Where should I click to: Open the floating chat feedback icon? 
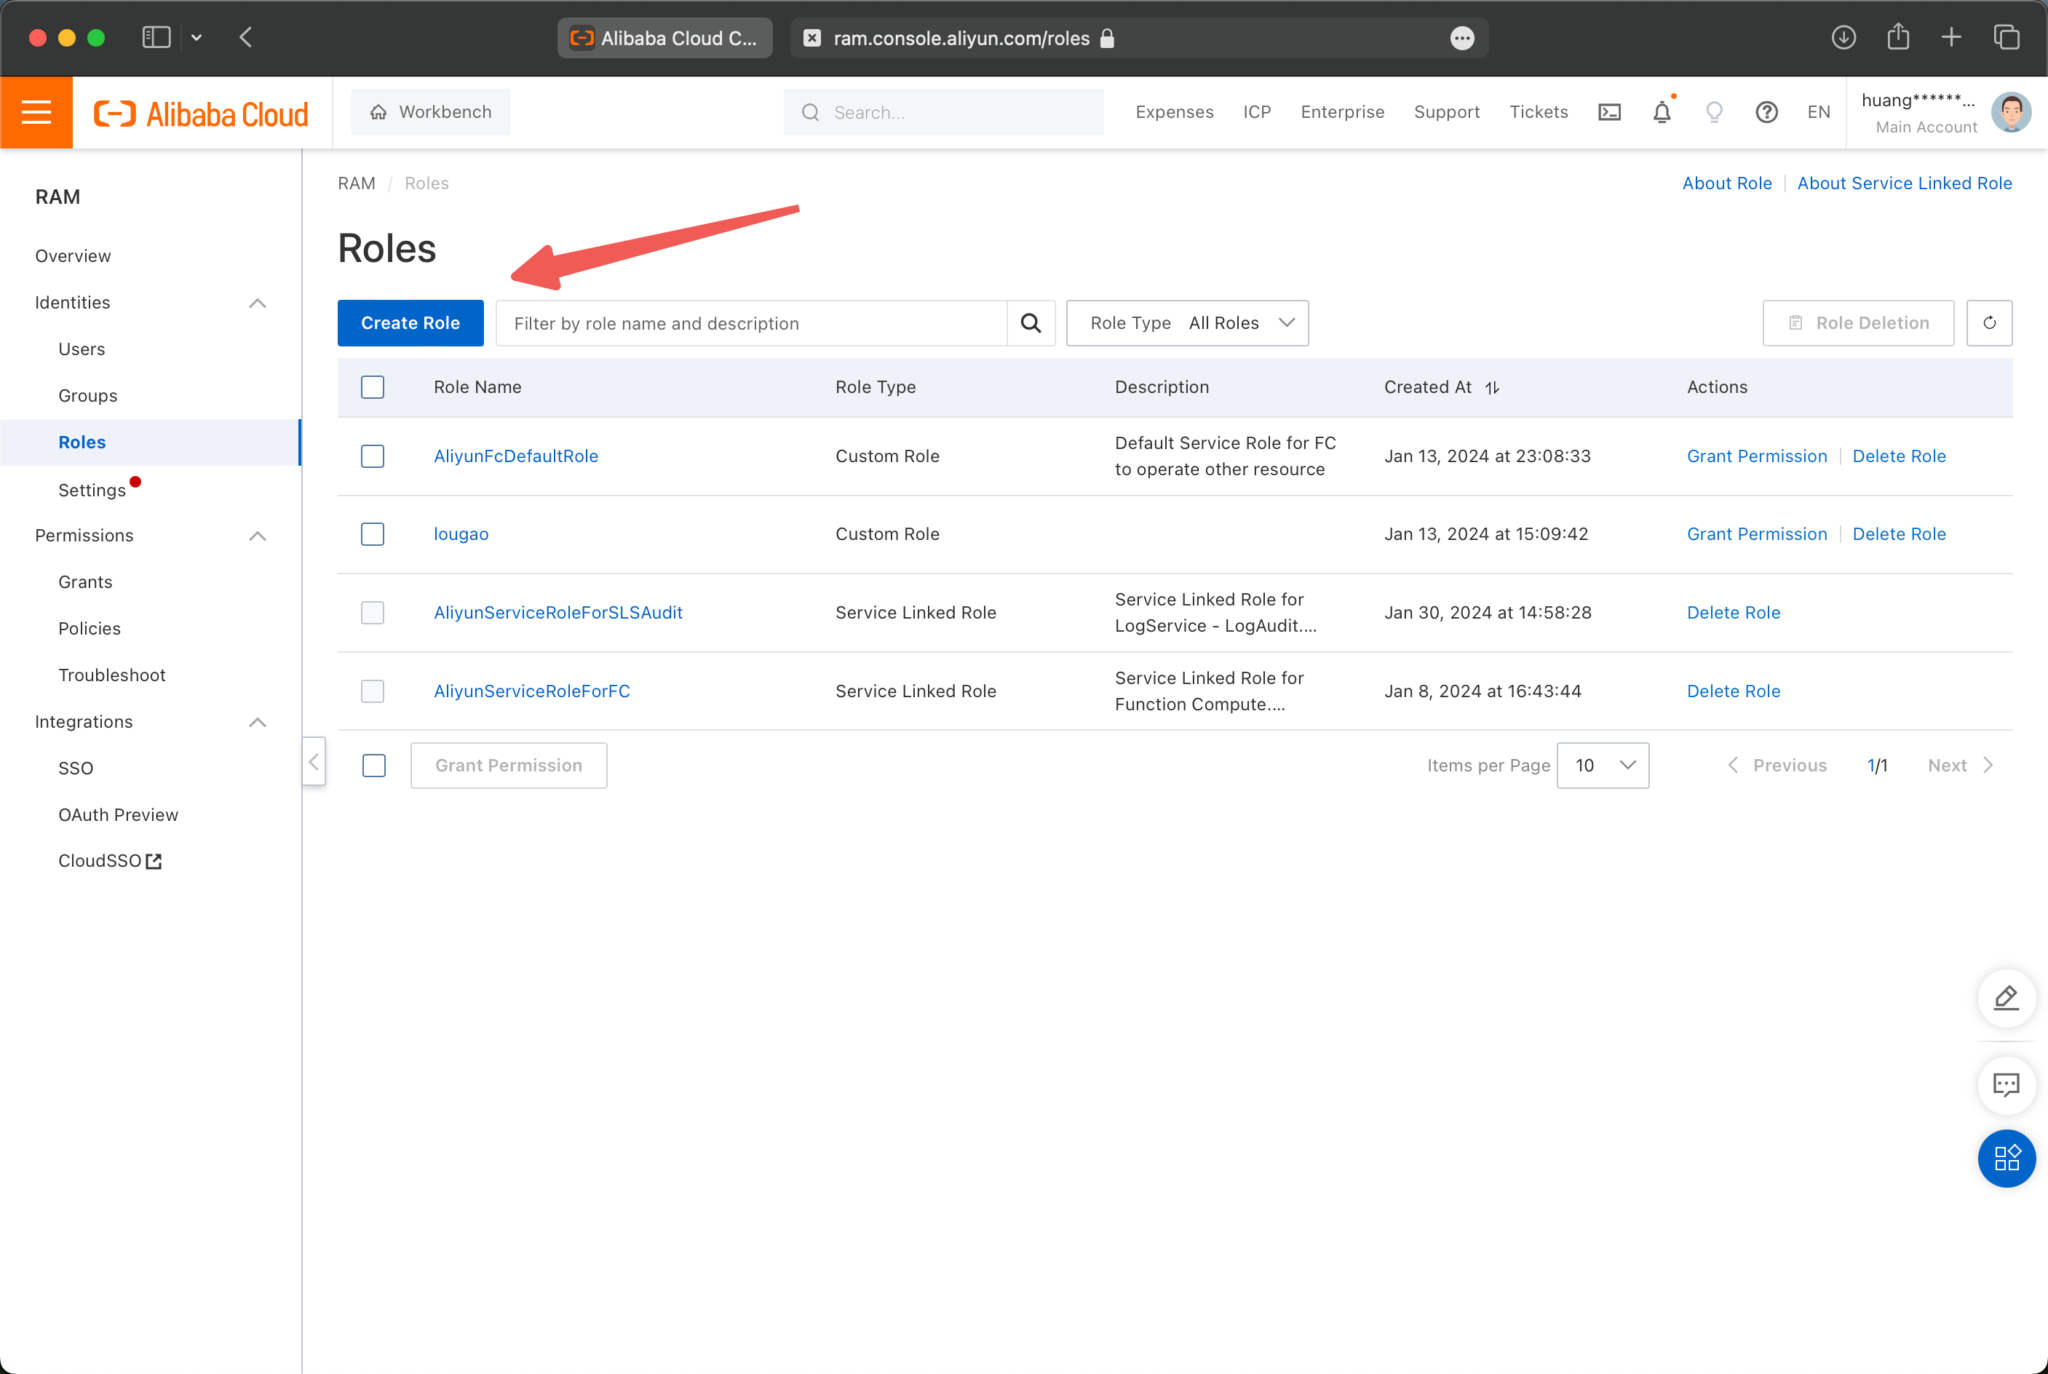tap(2006, 1084)
